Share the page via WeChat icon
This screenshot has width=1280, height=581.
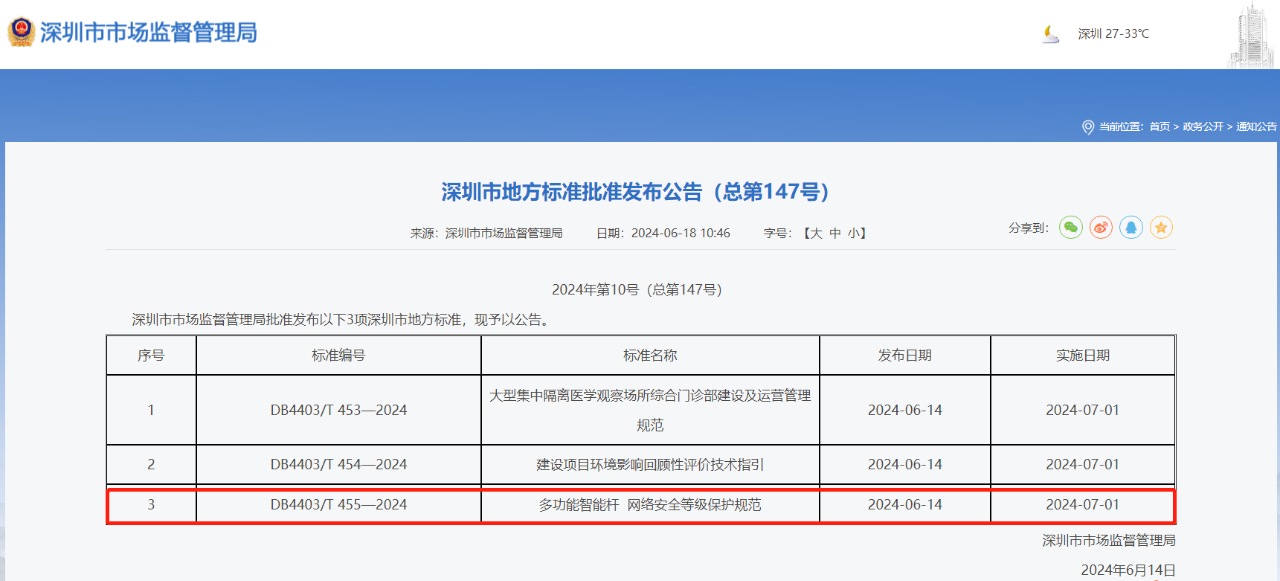tap(1071, 228)
